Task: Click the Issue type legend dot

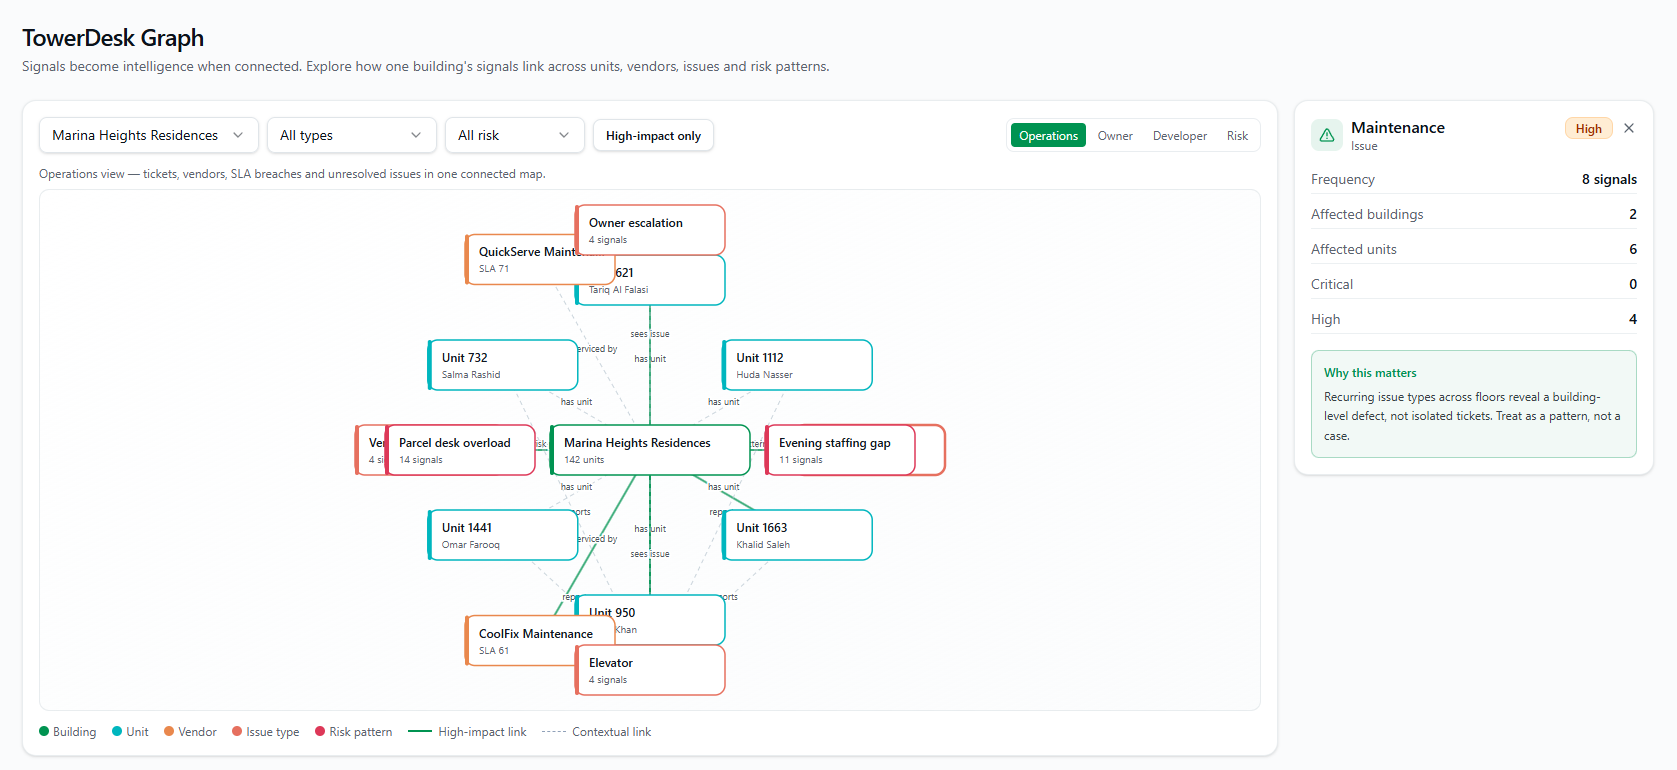Action: point(237,731)
